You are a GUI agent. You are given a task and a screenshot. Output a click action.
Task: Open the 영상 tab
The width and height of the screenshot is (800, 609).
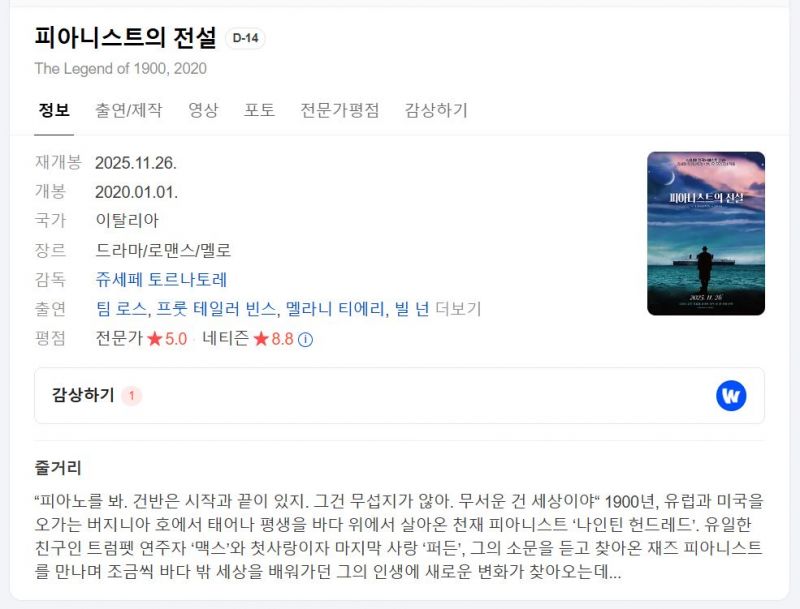click(x=204, y=110)
